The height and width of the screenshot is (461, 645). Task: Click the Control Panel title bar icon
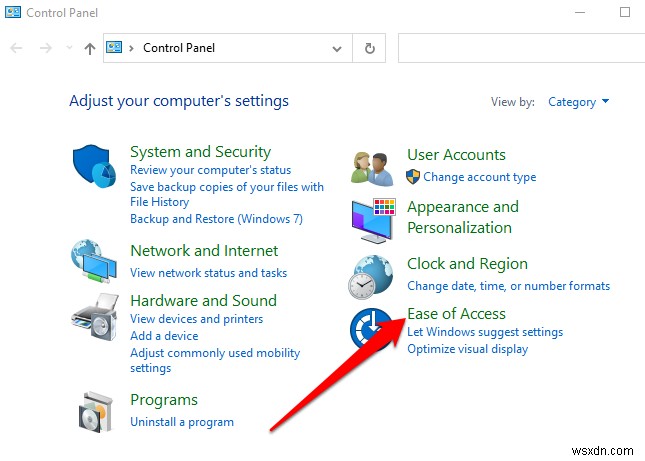coord(13,12)
